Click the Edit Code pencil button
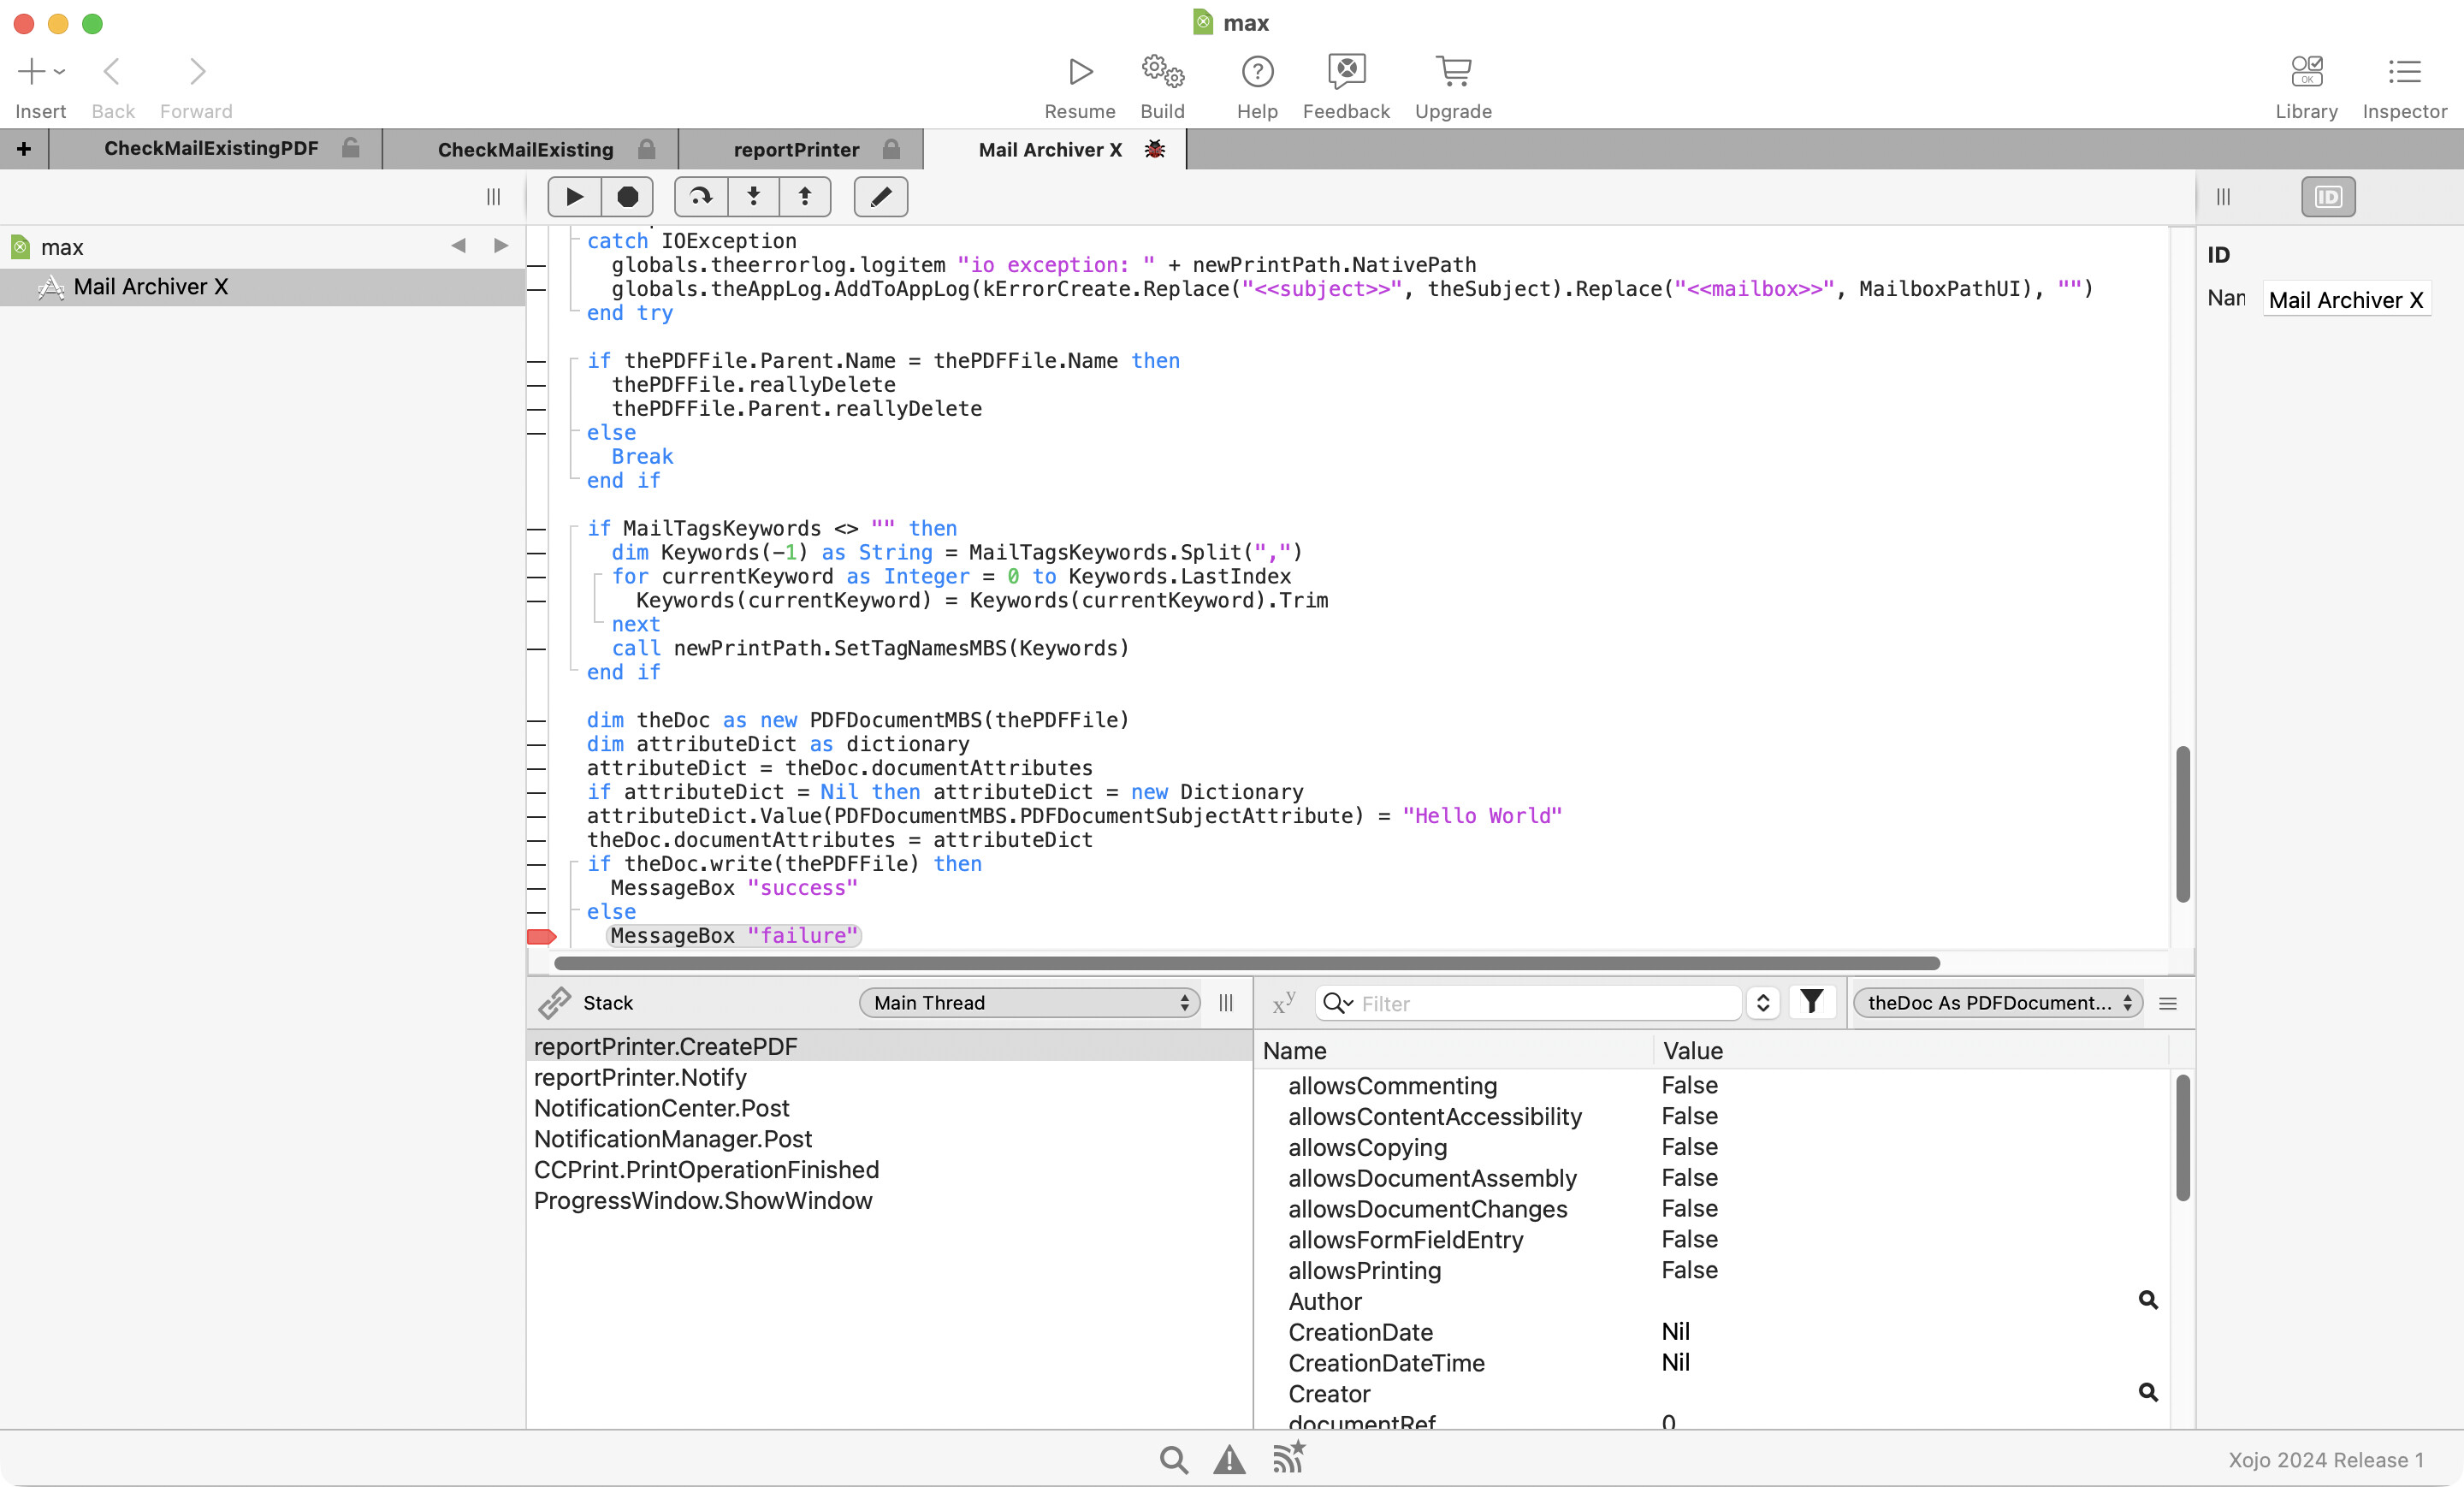2464x1487 pixels. pyautogui.click(x=880, y=196)
